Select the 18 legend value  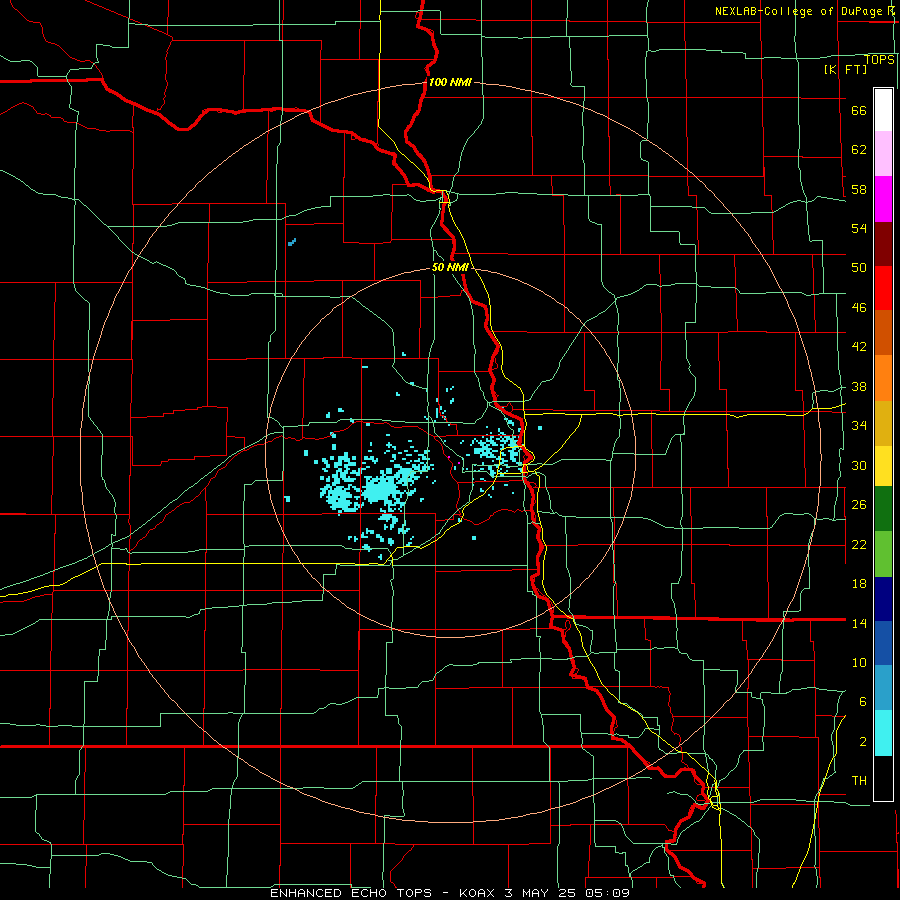tap(859, 583)
